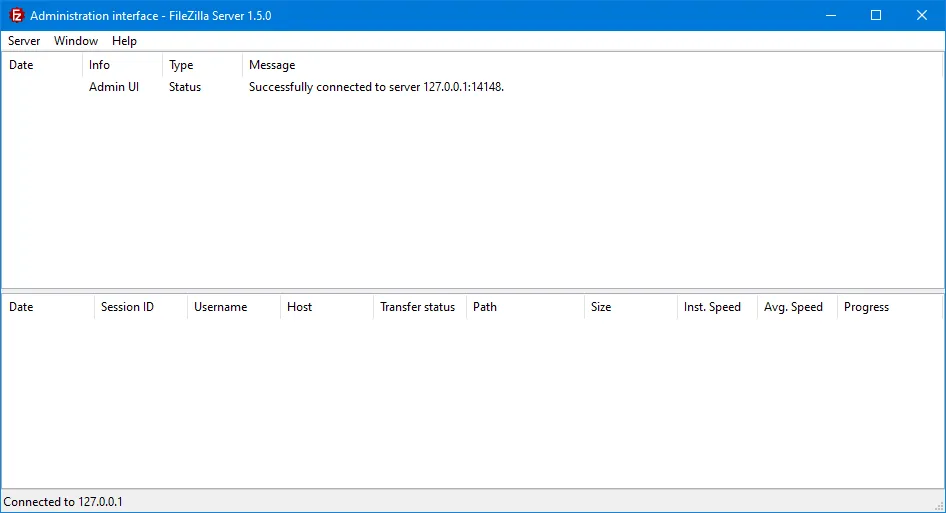946x513 pixels.
Task: Select the 'Admin UI' log cell
Action: 114,87
